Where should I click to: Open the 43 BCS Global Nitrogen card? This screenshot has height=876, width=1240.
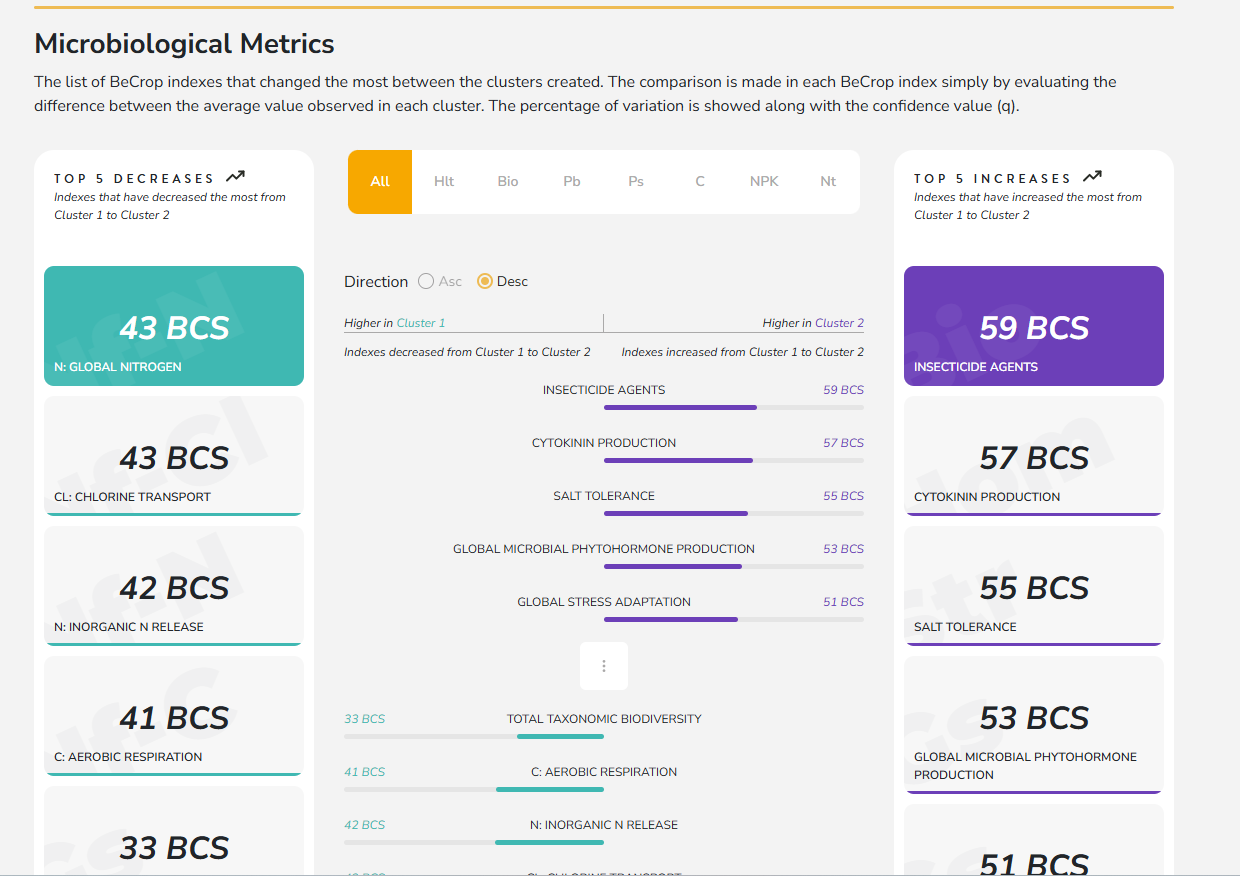(174, 326)
